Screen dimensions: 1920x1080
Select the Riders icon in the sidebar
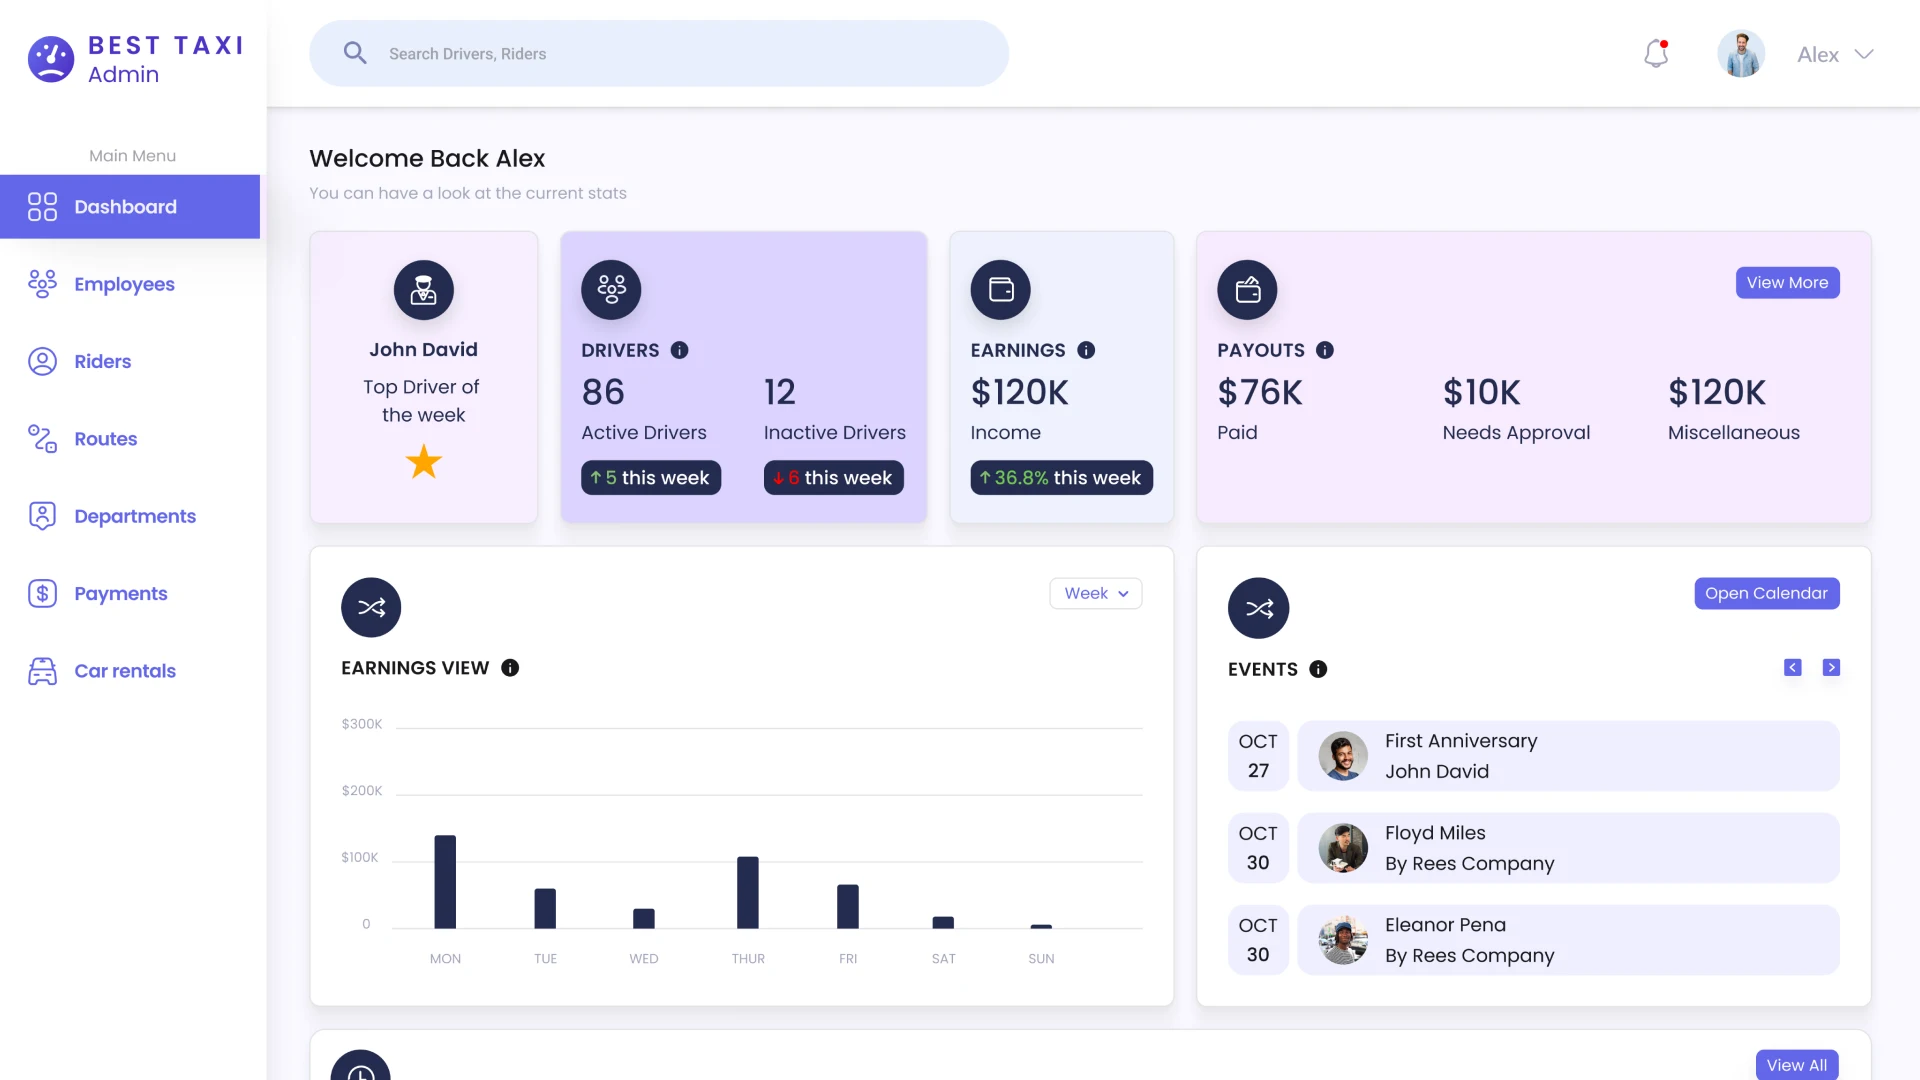42,361
